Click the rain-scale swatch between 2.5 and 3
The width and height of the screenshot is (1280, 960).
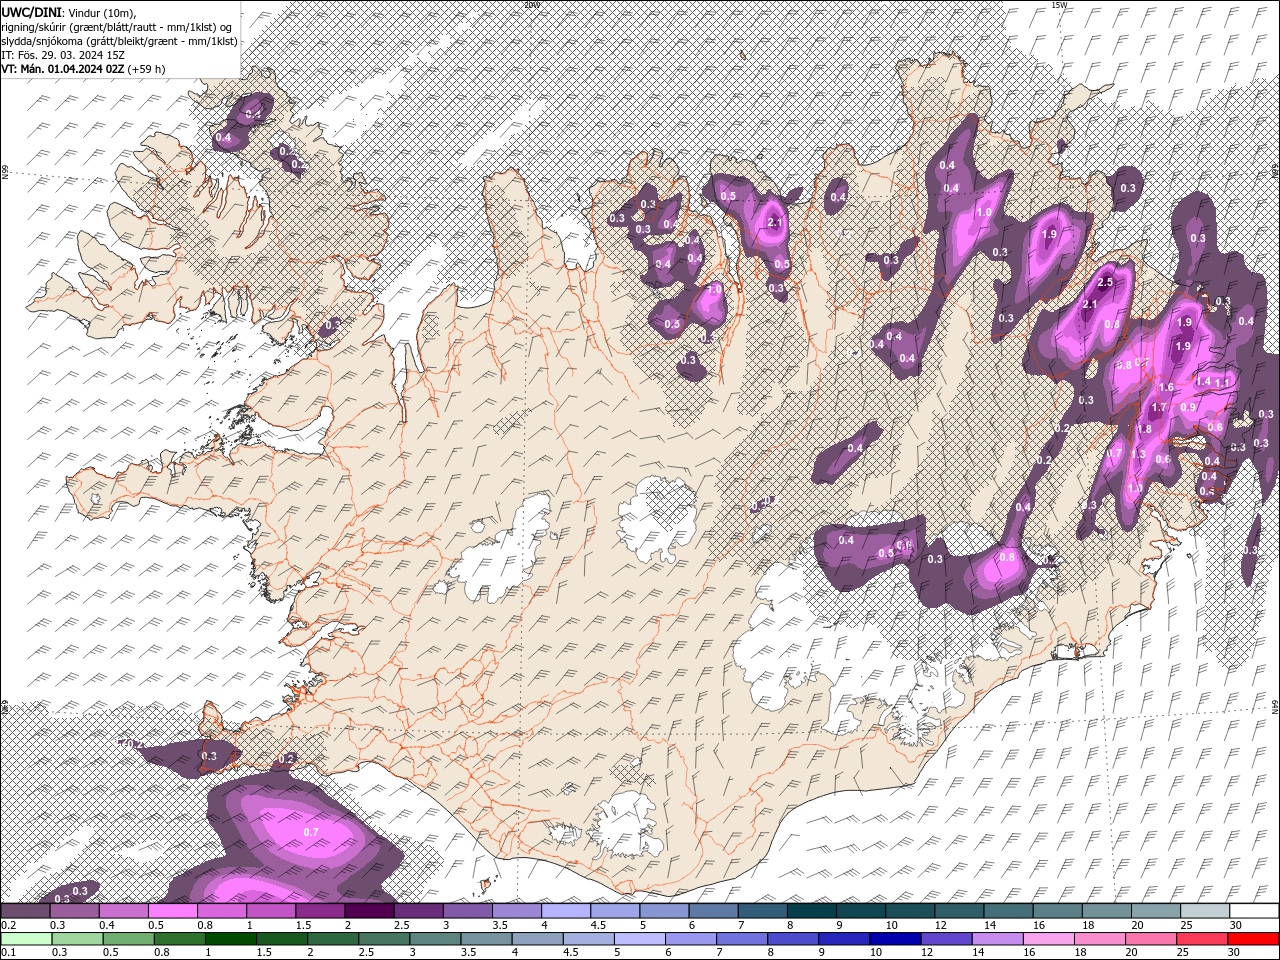[x=384, y=939]
